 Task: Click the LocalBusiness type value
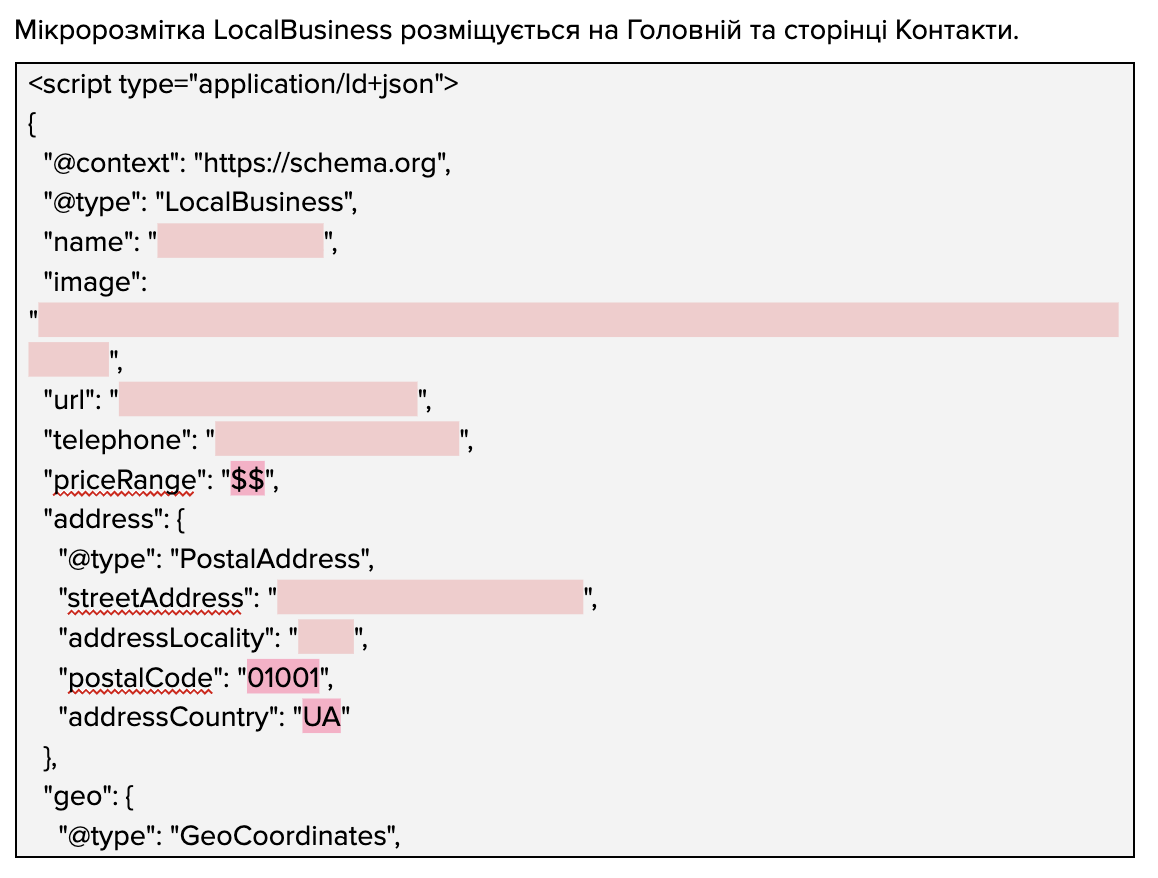click(254, 202)
